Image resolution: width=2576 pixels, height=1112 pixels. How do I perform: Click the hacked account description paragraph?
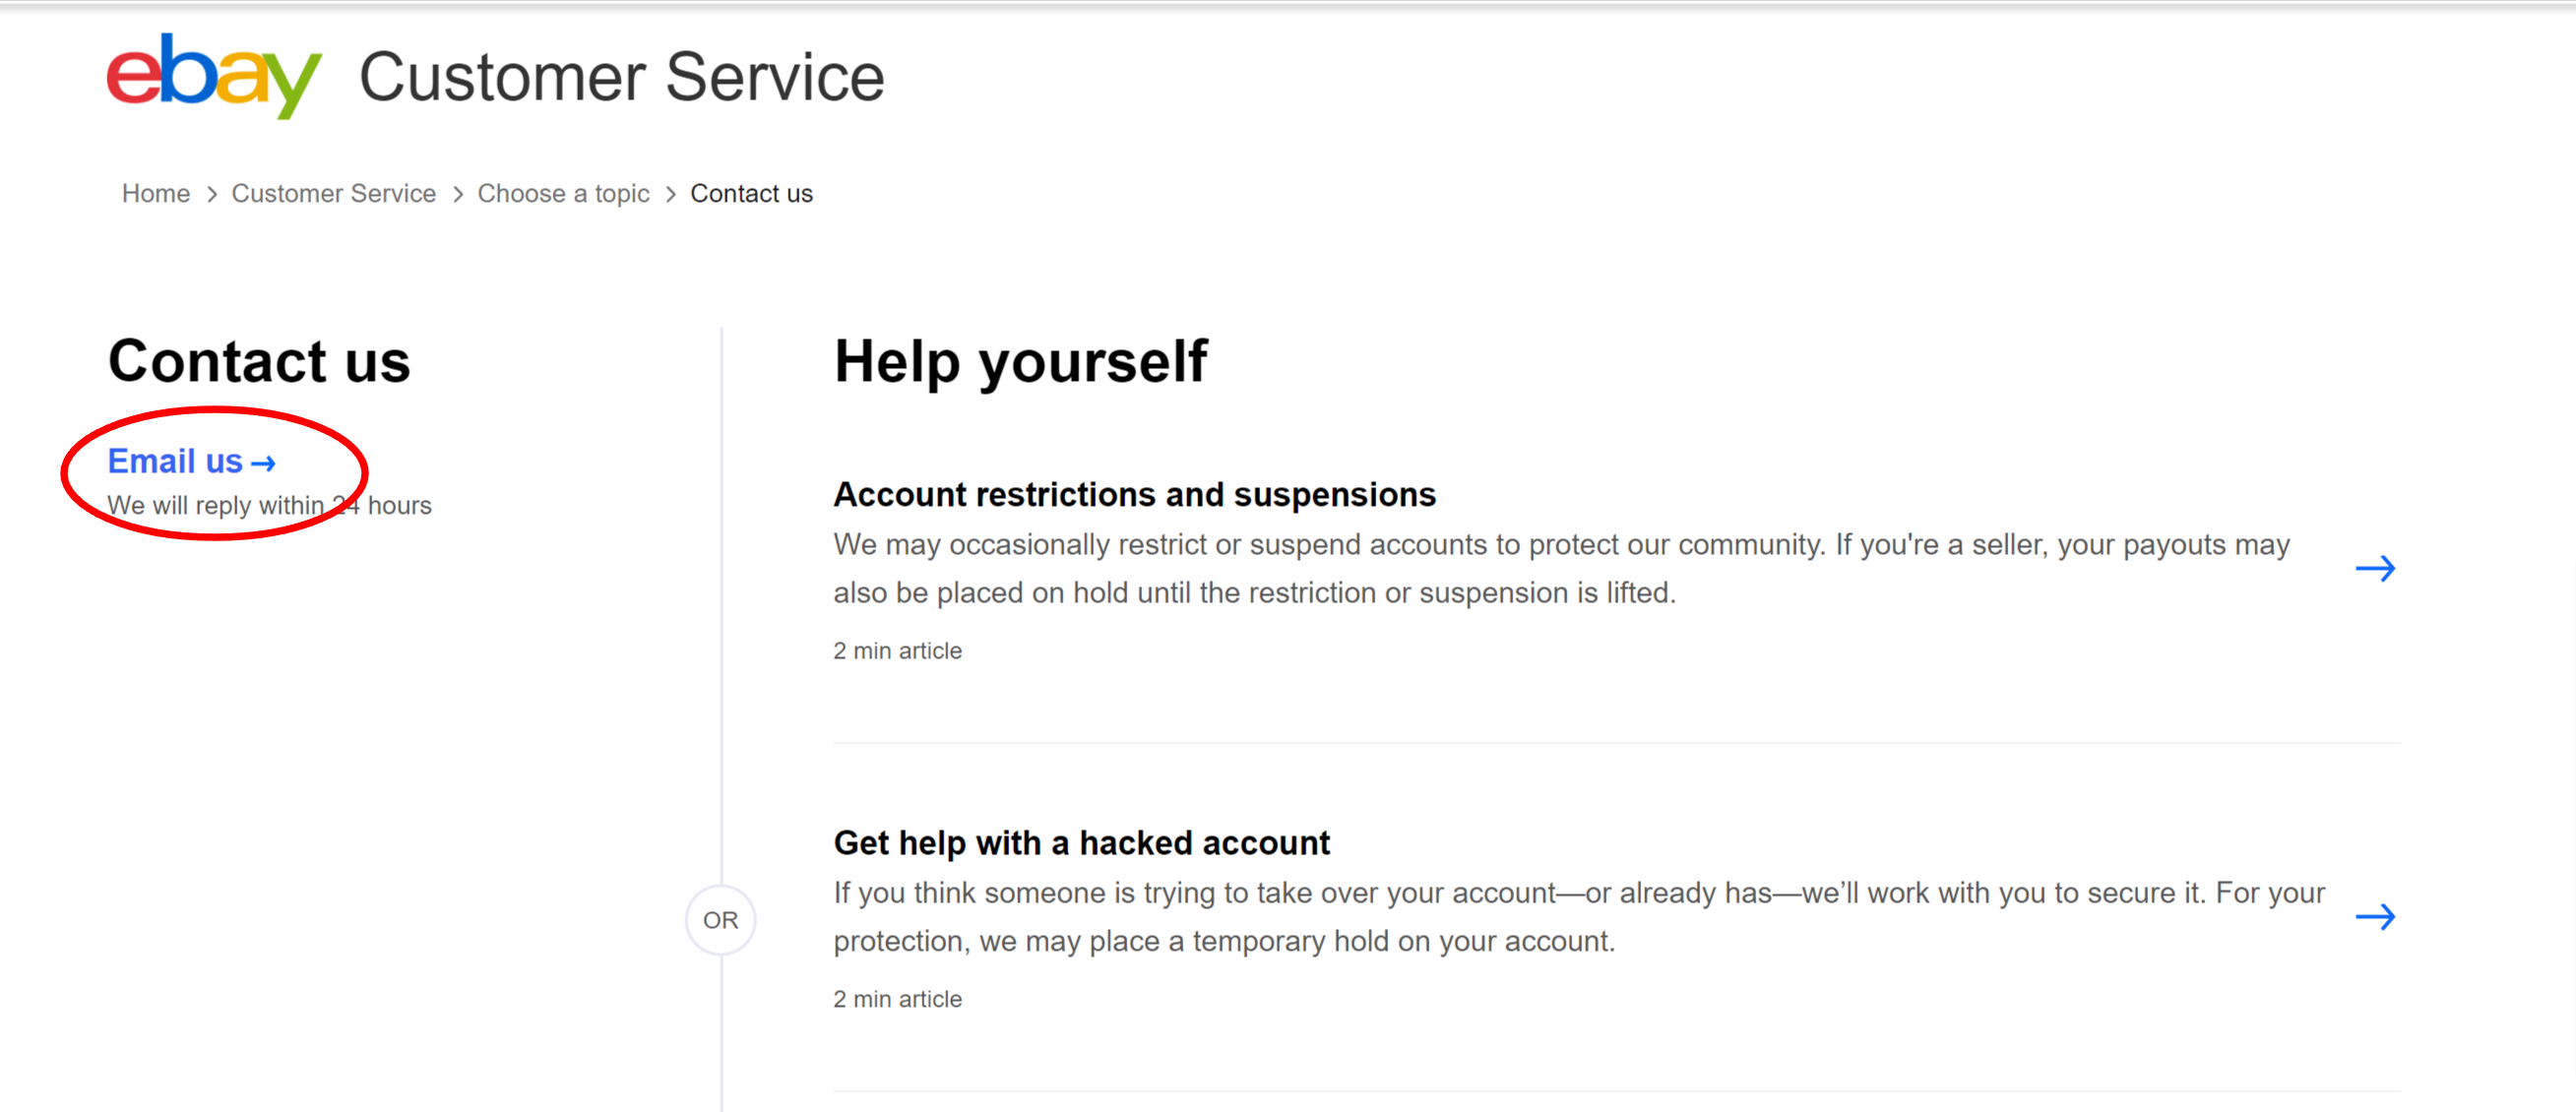1578,916
